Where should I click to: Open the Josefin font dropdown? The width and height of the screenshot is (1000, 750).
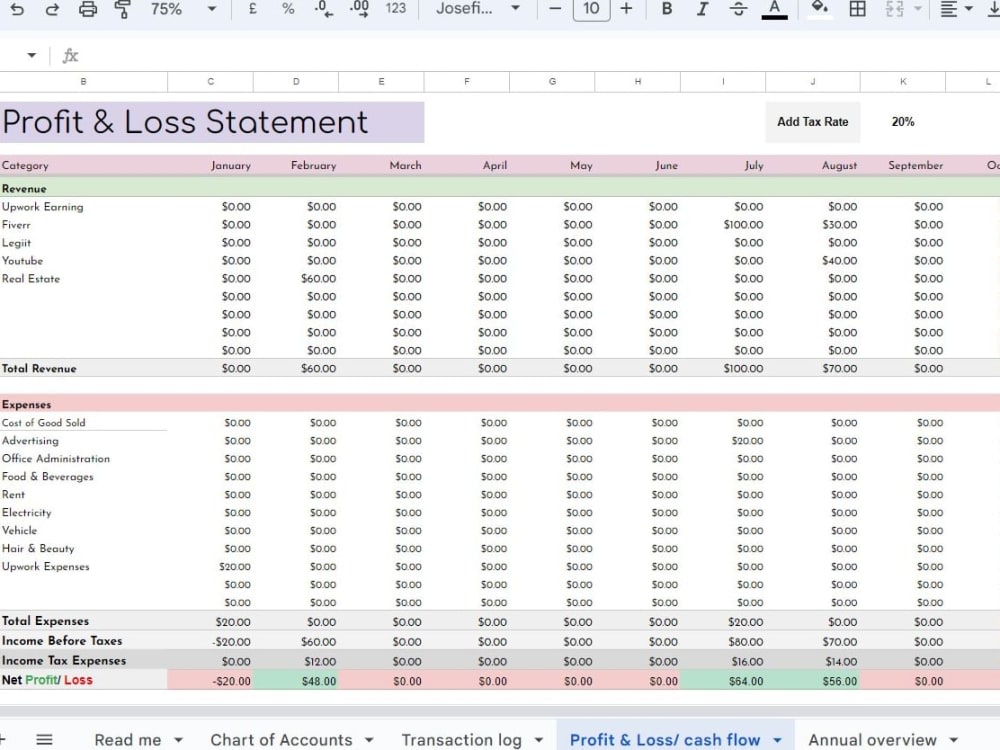tap(478, 9)
